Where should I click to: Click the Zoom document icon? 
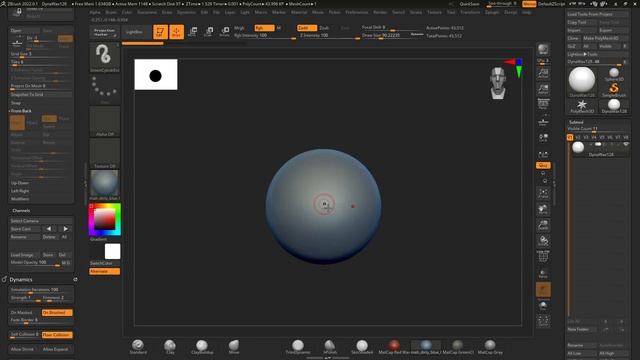coord(543,89)
